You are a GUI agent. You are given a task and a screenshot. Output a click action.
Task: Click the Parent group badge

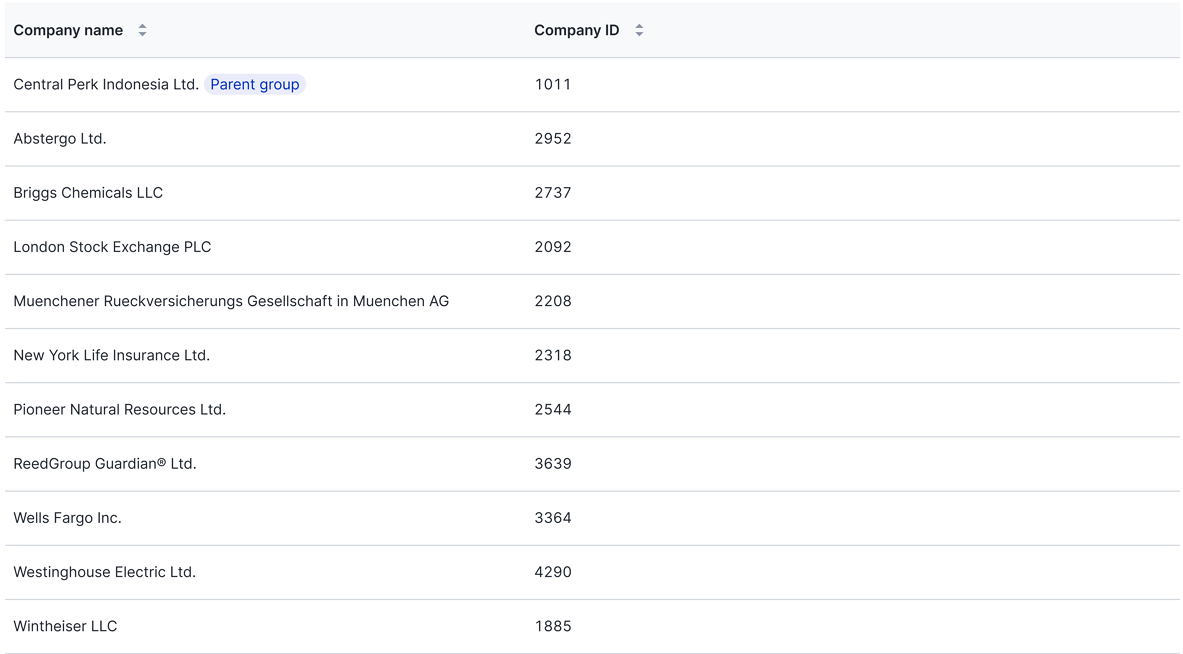click(x=255, y=84)
